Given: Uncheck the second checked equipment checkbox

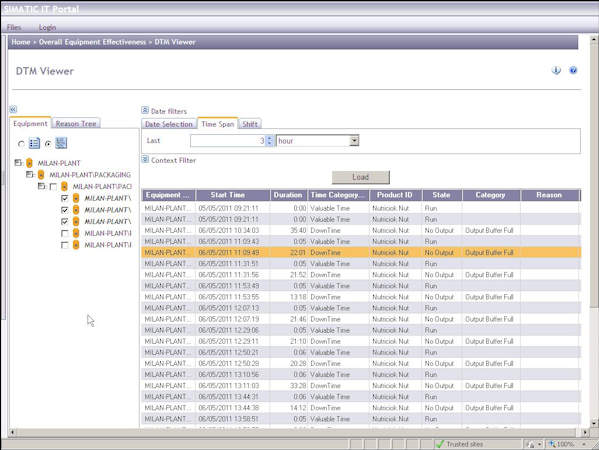Looking at the screenshot, I should pos(65,210).
